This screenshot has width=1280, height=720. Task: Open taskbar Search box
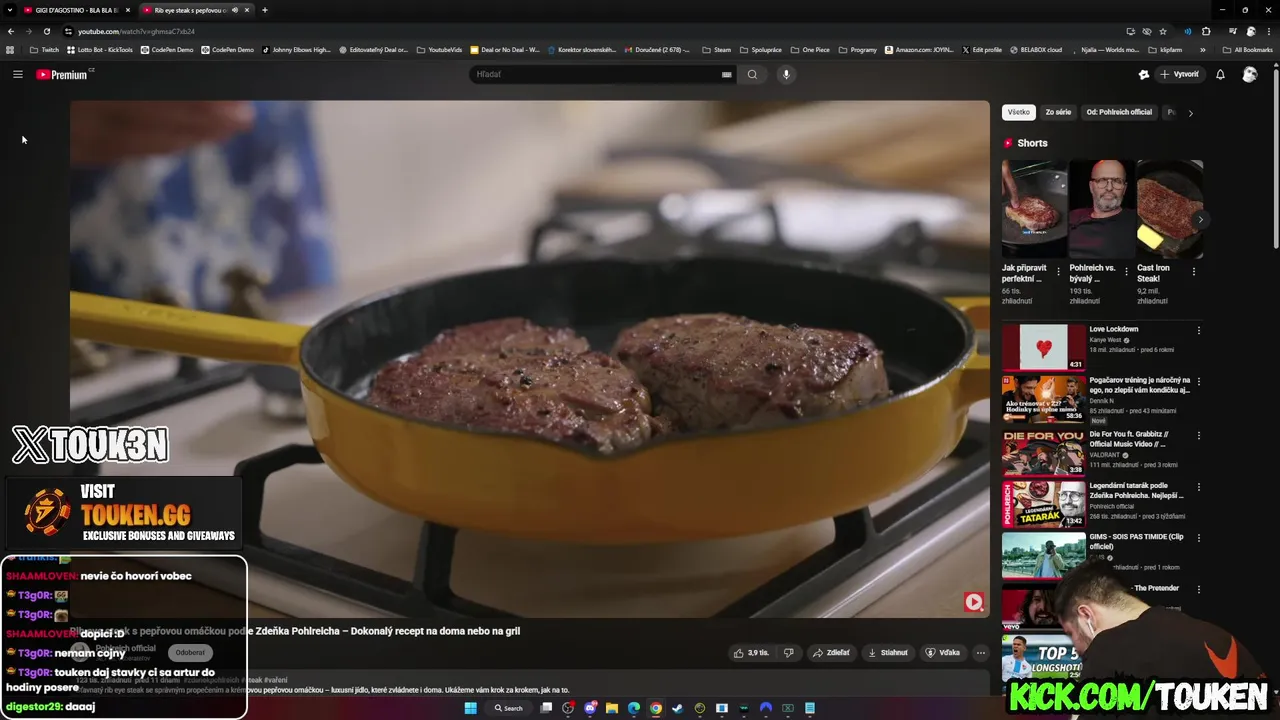point(508,708)
